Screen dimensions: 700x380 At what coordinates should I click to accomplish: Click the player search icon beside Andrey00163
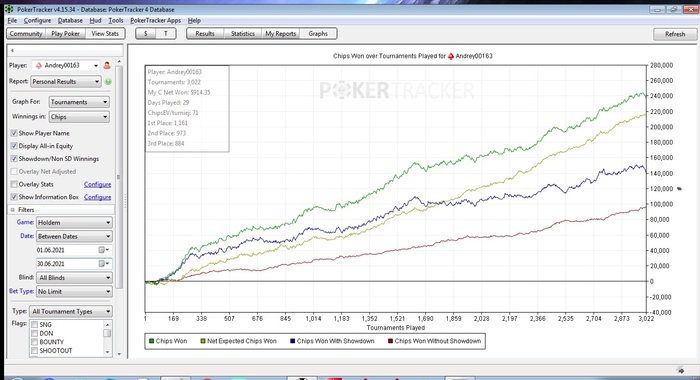(x=107, y=66)
